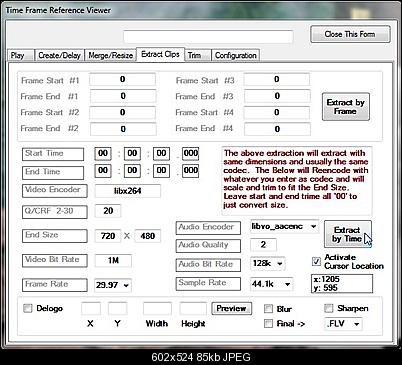Click the Start Time hours field

tap(103, 153)
